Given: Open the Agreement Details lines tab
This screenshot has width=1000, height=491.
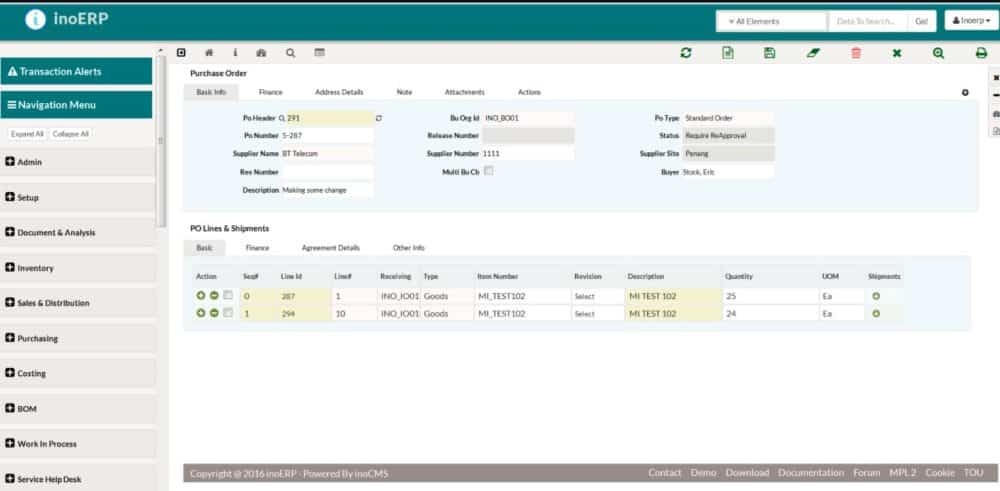Looking at the screenshot, I should coord(330,247).
